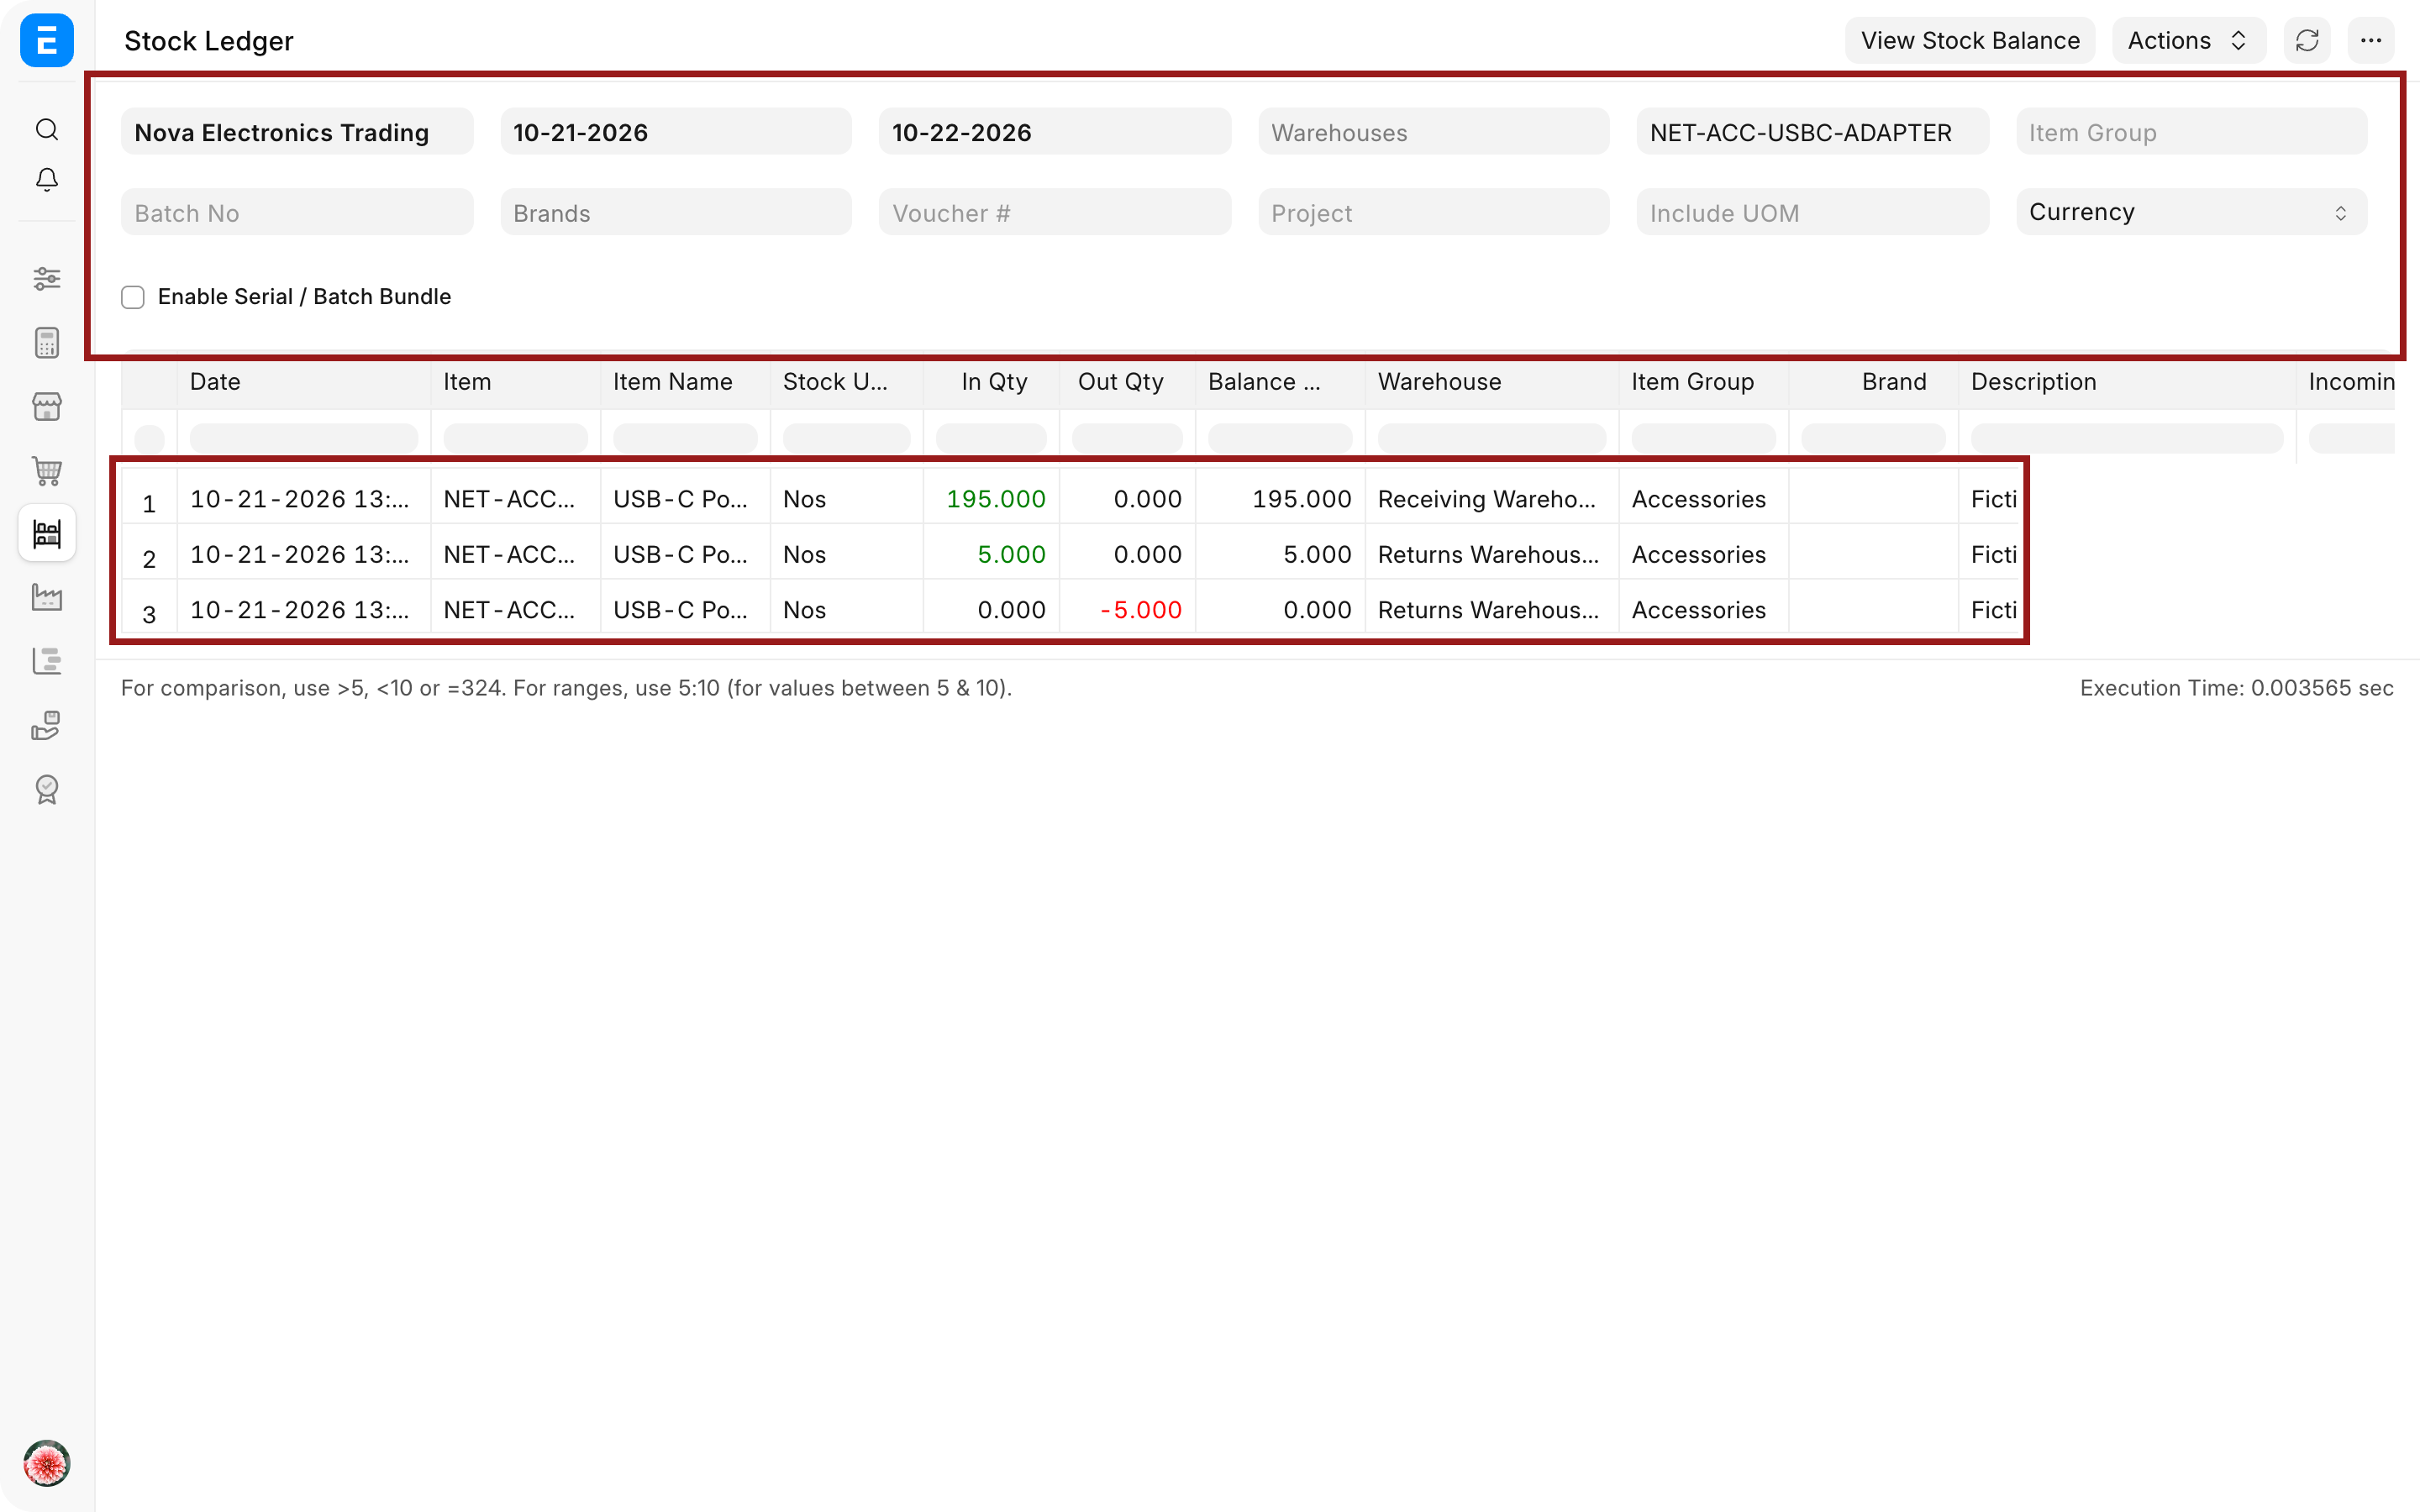Select the -5.000 Out Qty cell

[x=1127, y=610]
